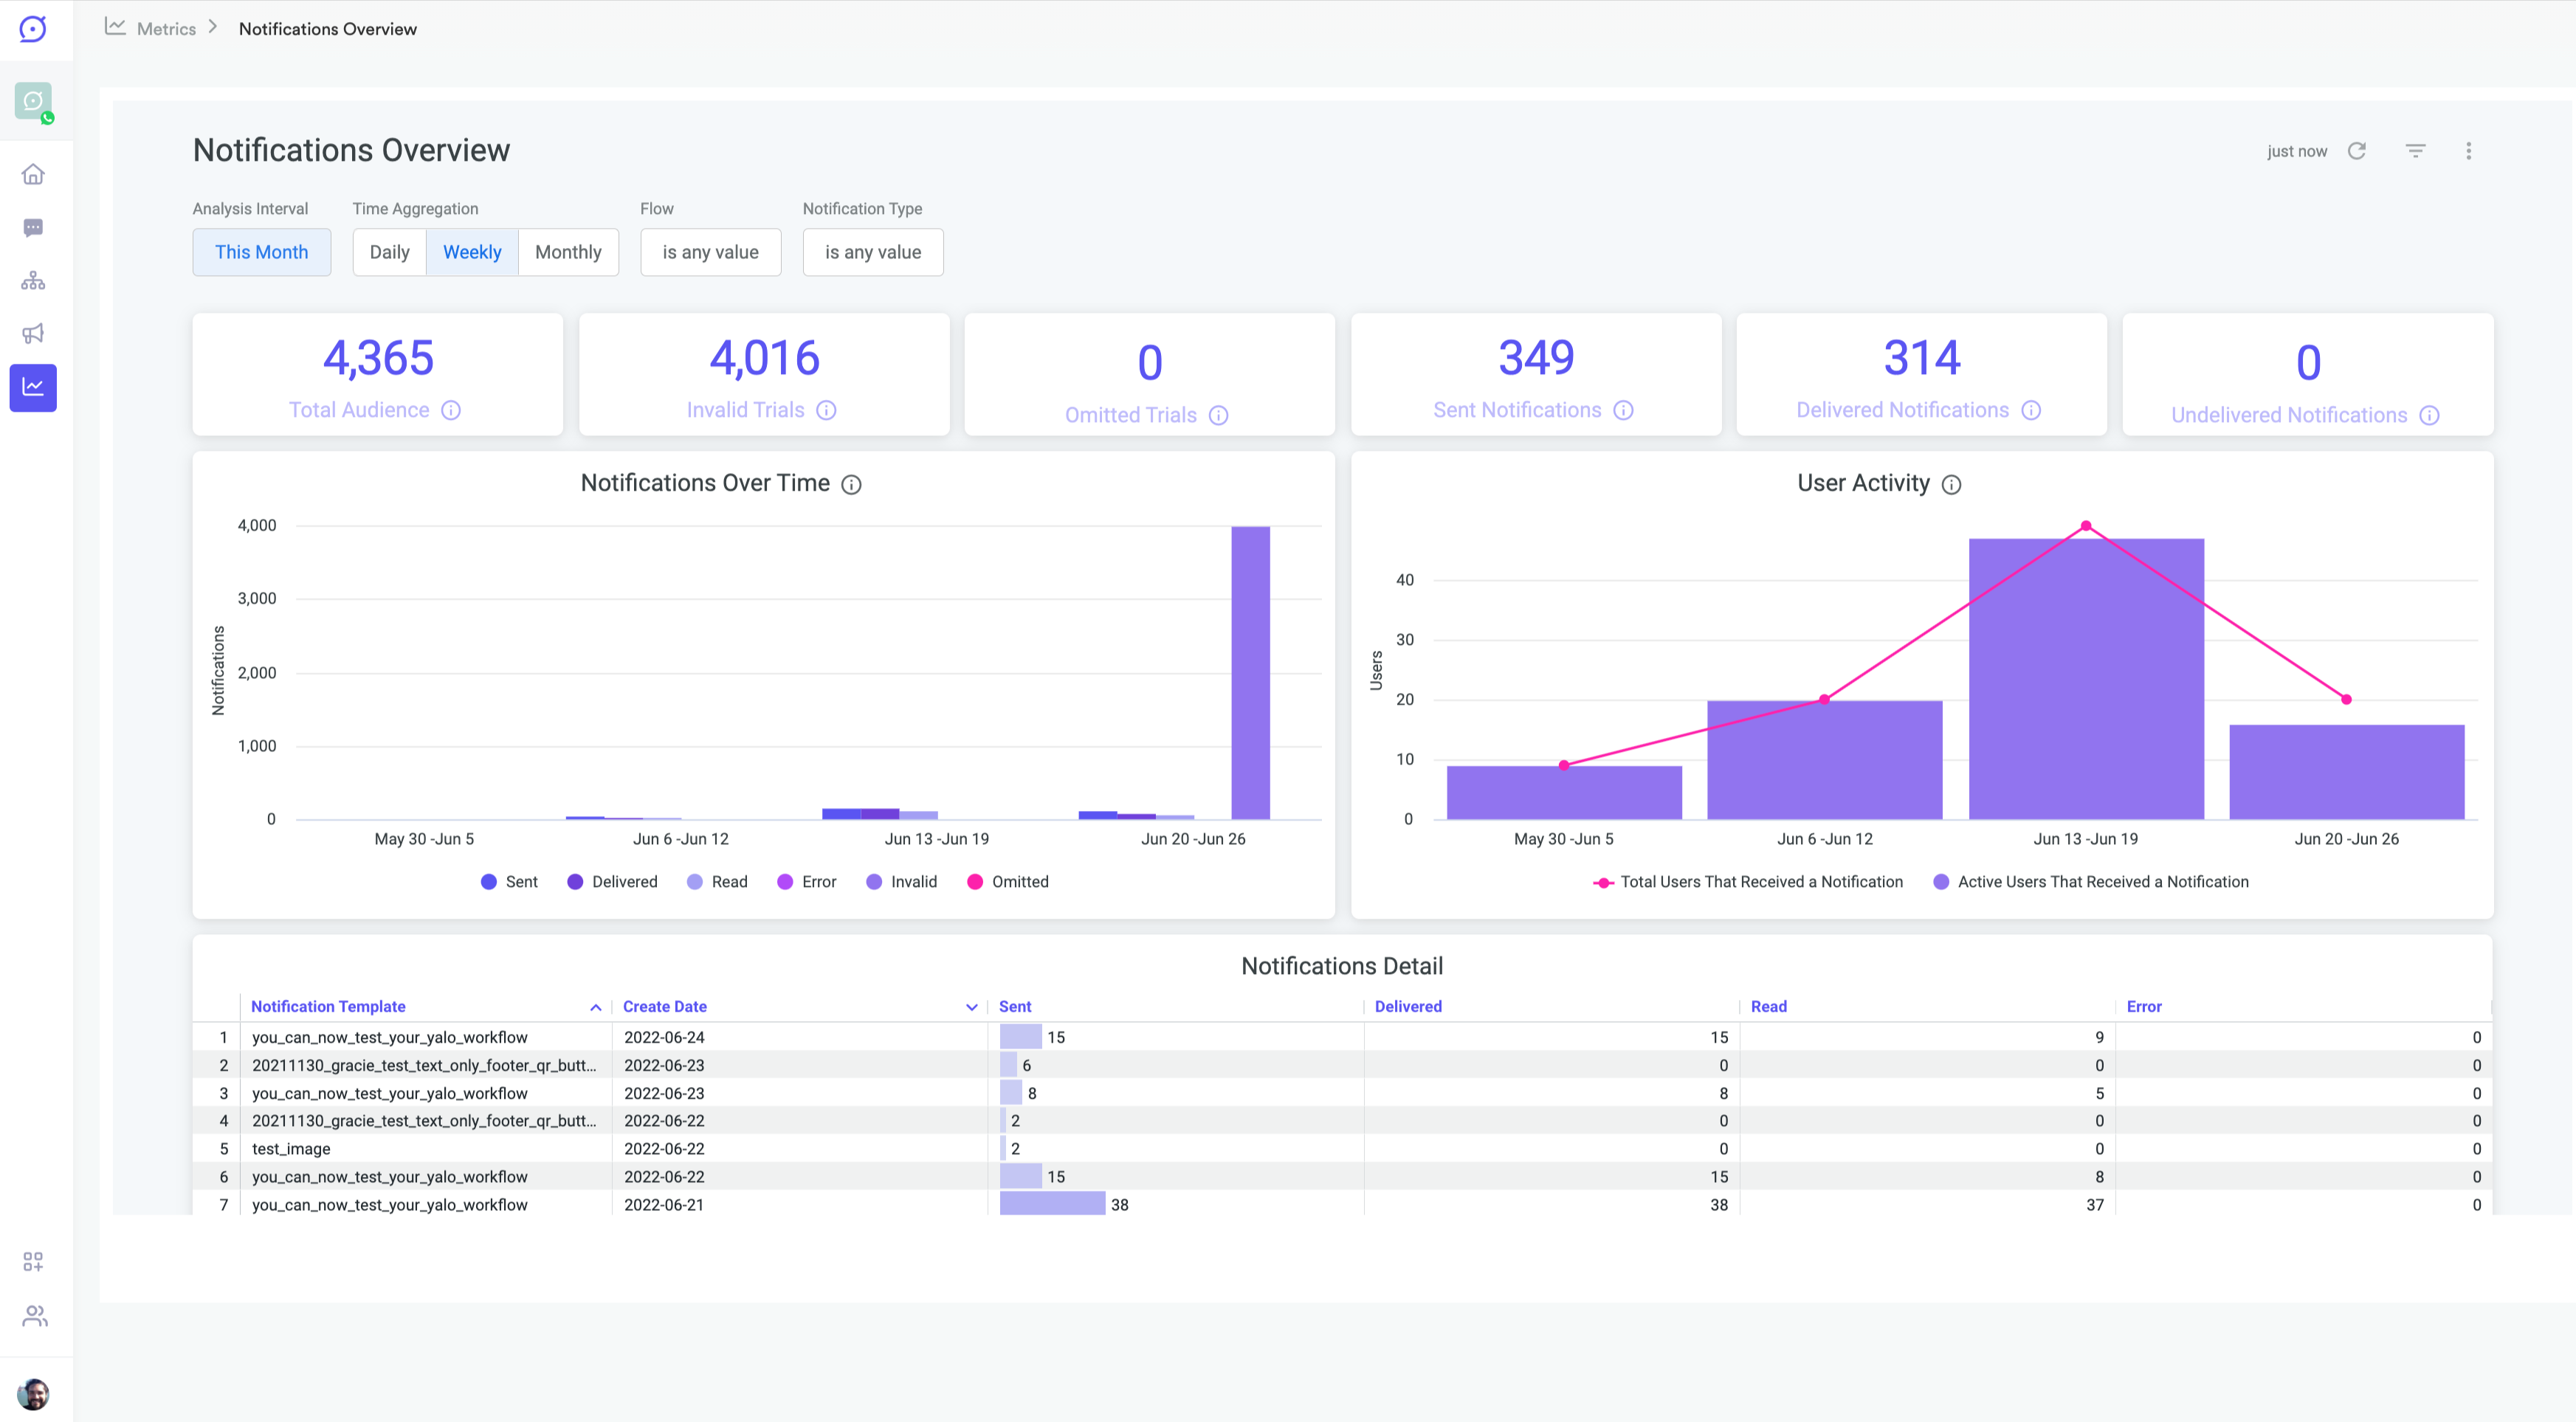This screenshot has height=1422, width=2576.
Task: Open the three-dot dashboard actions menu
Action: [2468, 151]
